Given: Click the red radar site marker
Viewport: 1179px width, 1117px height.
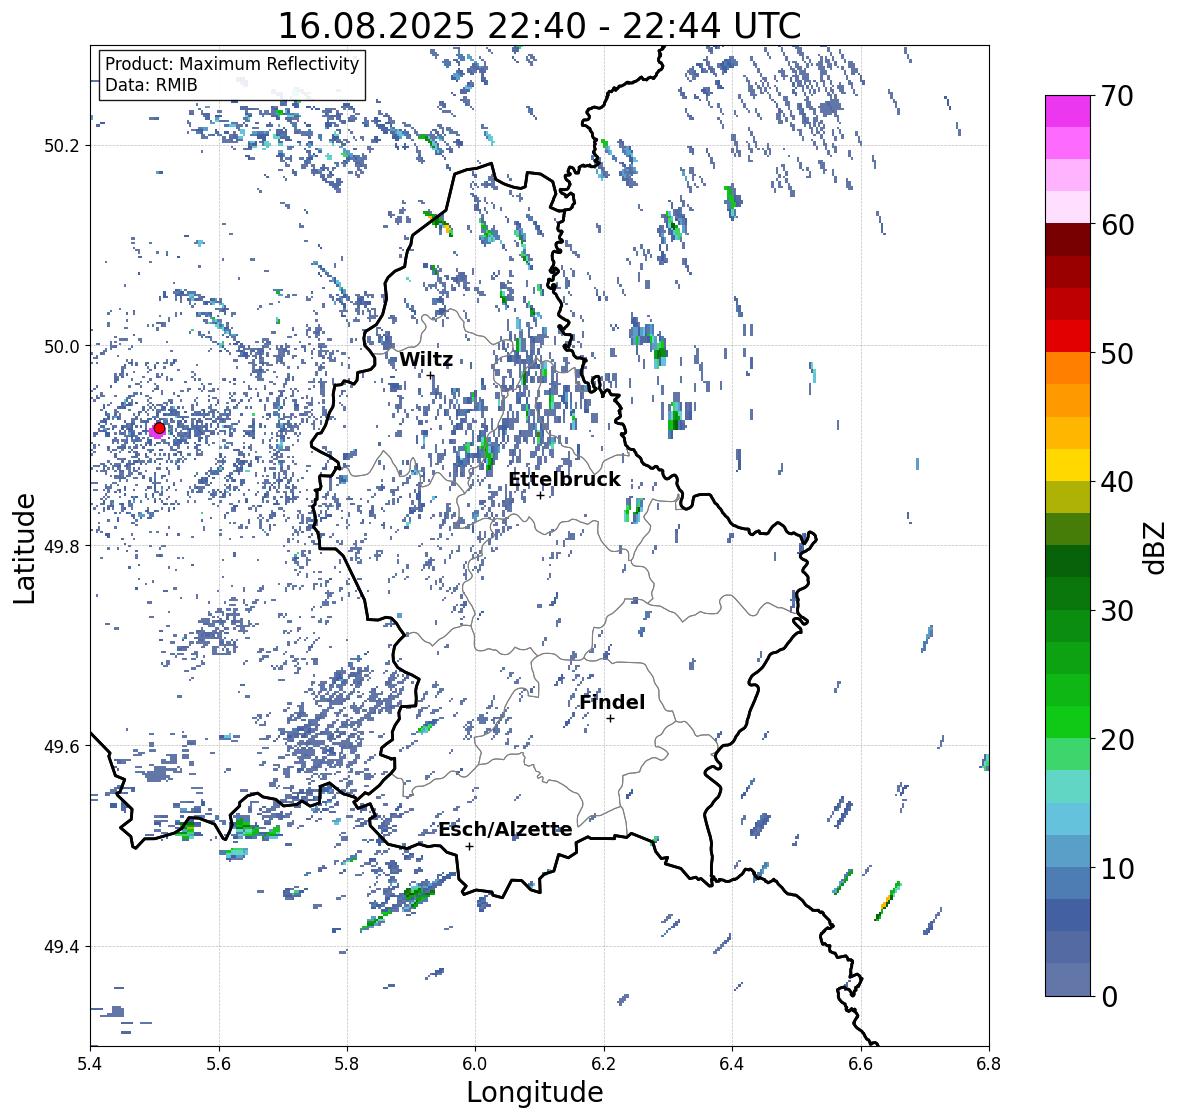Looking at the screenshot, I should pos(159,428).
